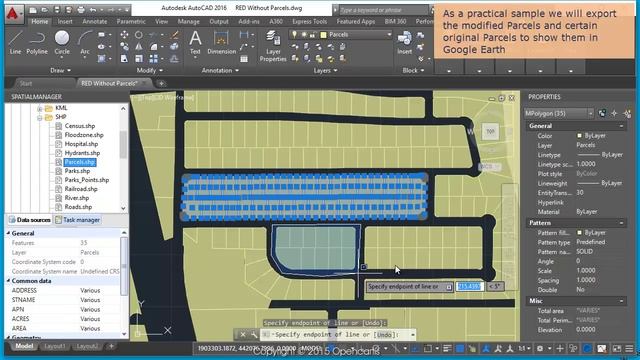Open the Start file tab
Viewport: 640px width, 360px height.
click(26, 83)
